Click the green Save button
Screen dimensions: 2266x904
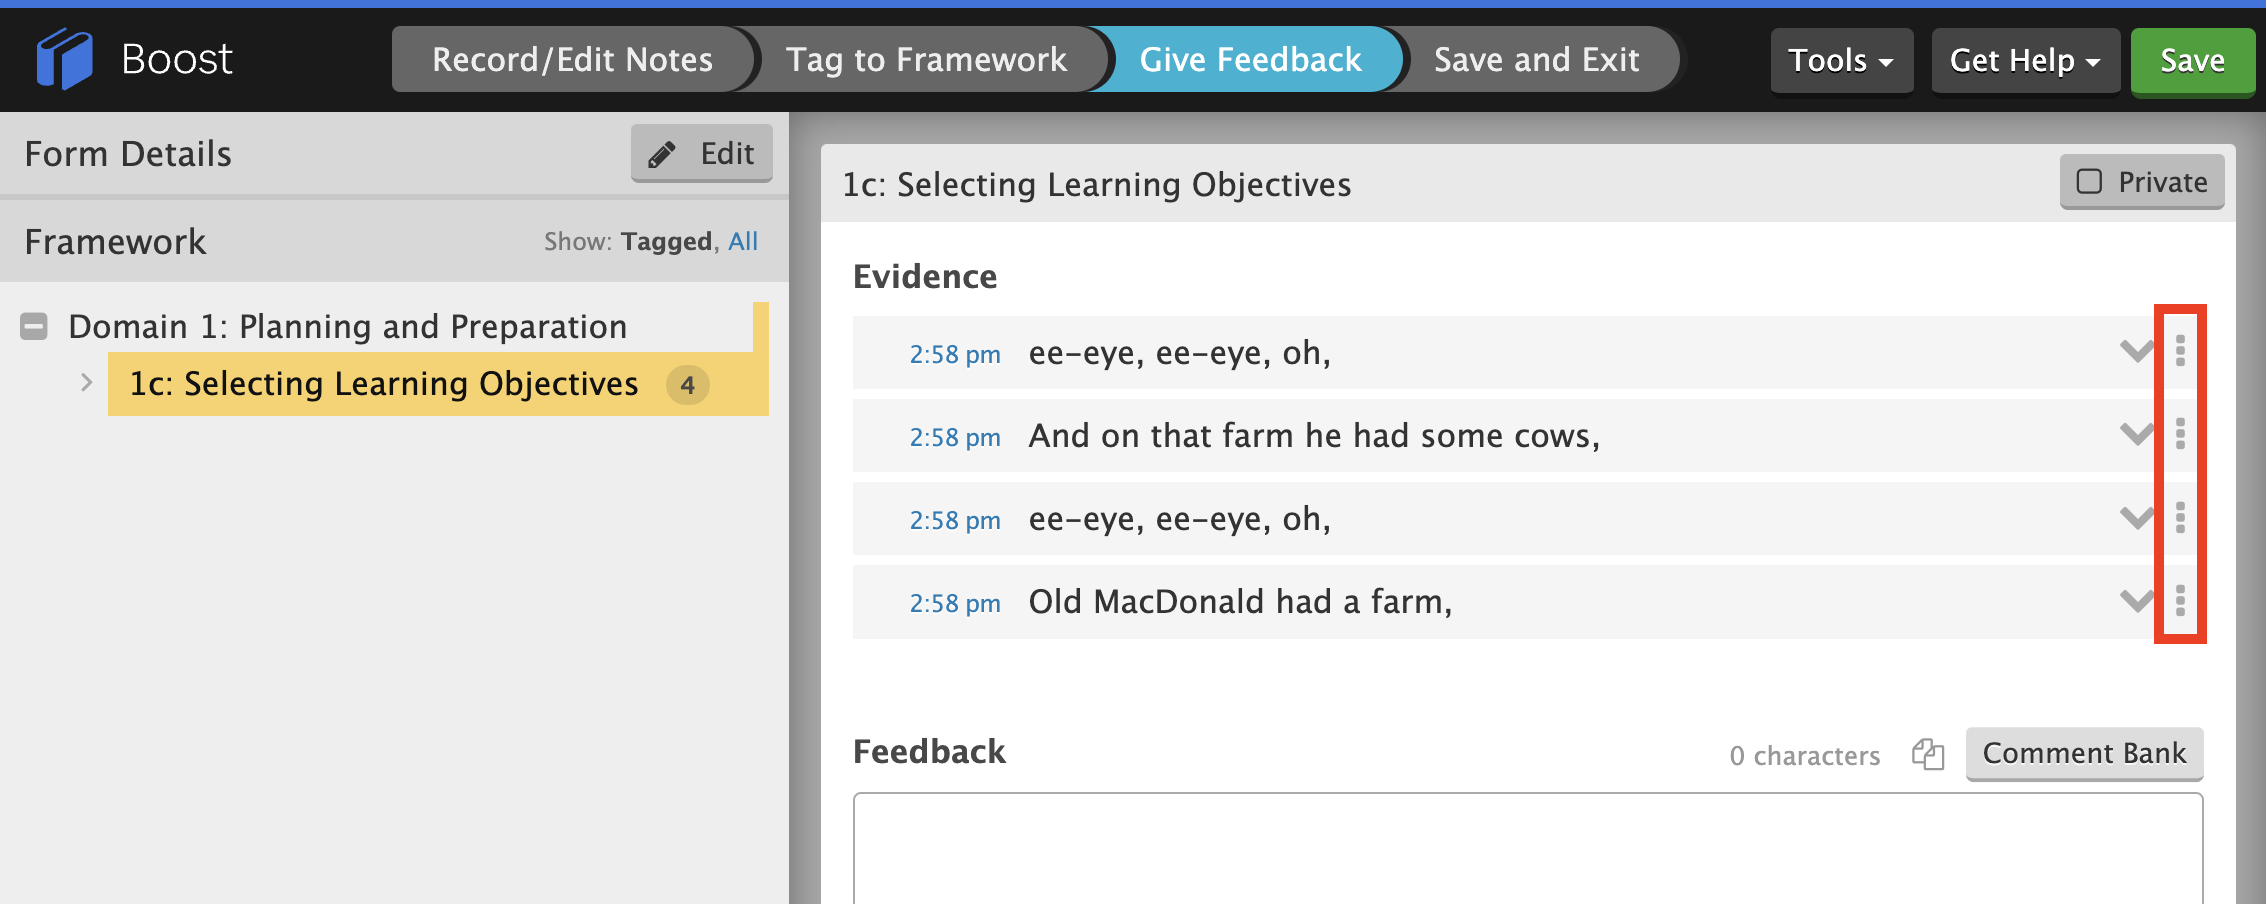(2192, 61)
